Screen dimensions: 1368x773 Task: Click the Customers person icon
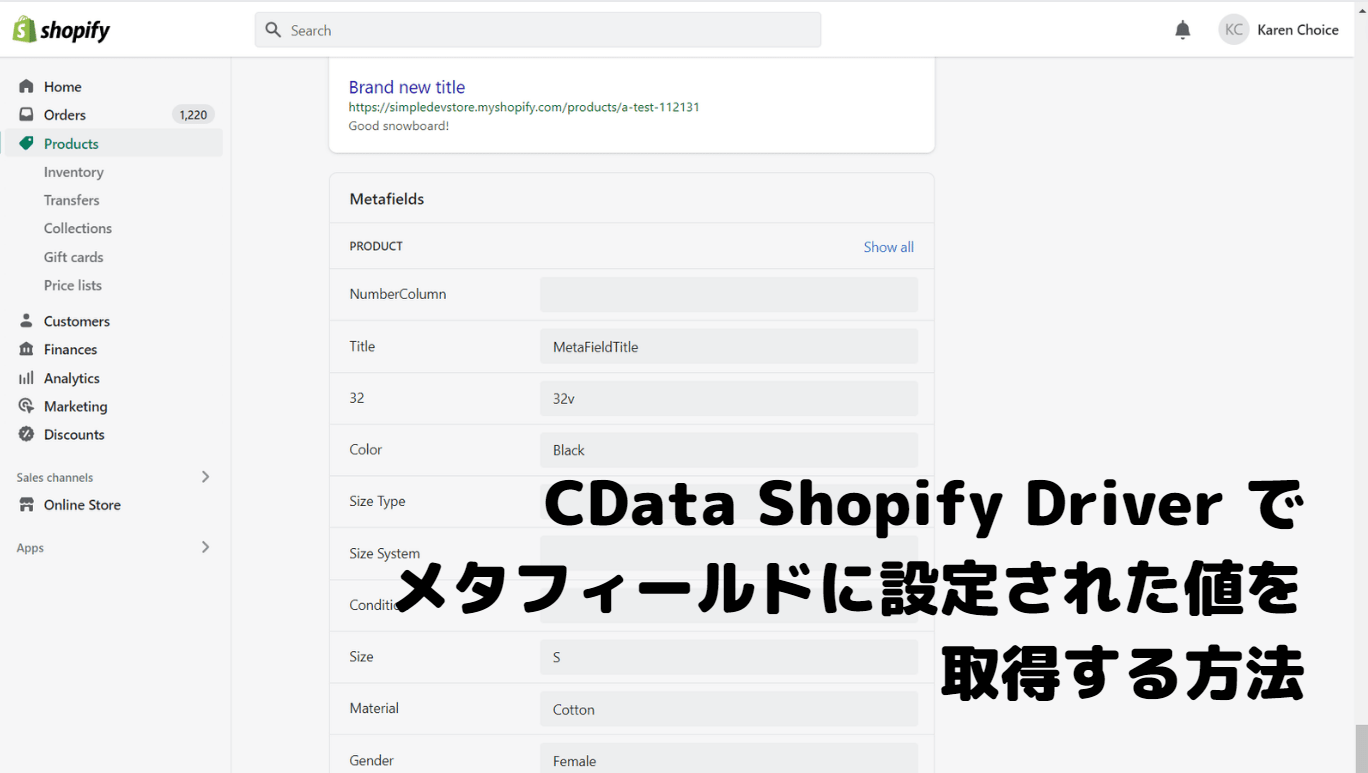[x=26, y=321]
